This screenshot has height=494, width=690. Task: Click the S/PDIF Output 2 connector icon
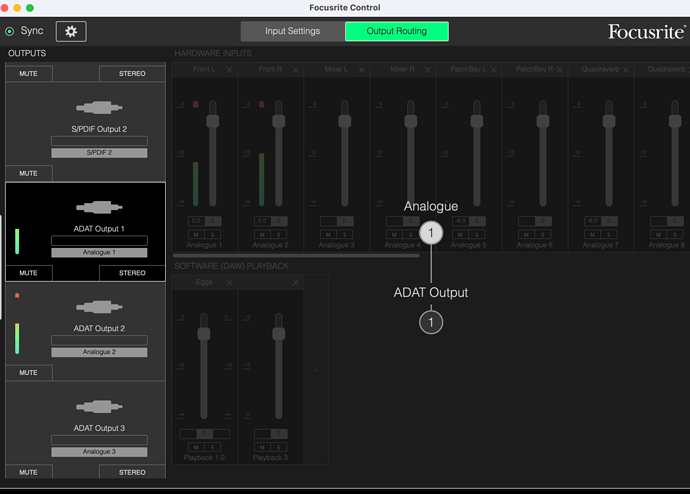(x=99, y=107)
